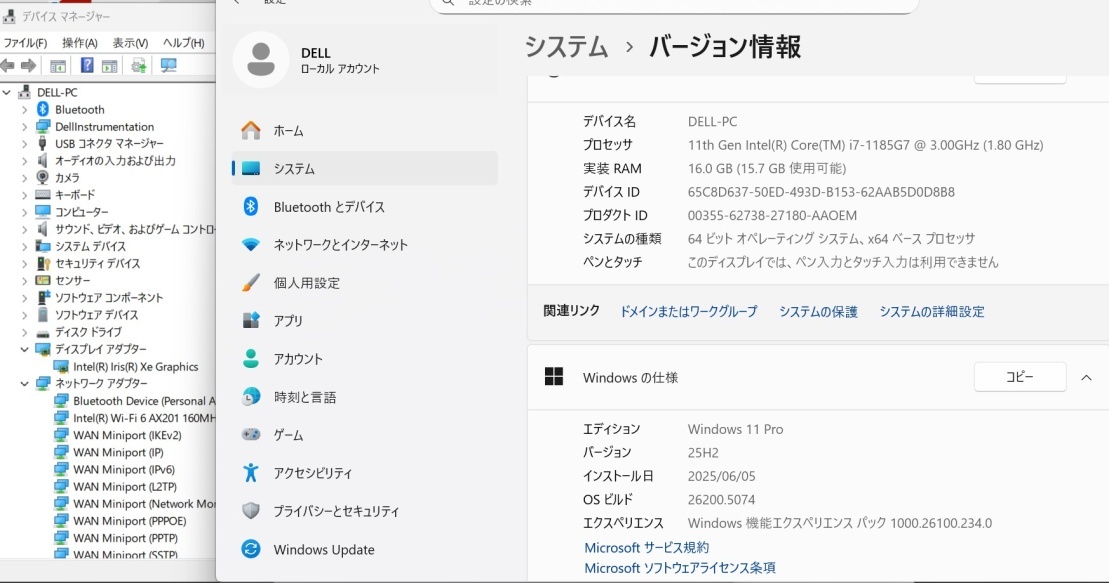
Task: Open the 操作(A) menu
Action: tap(79, 43)
